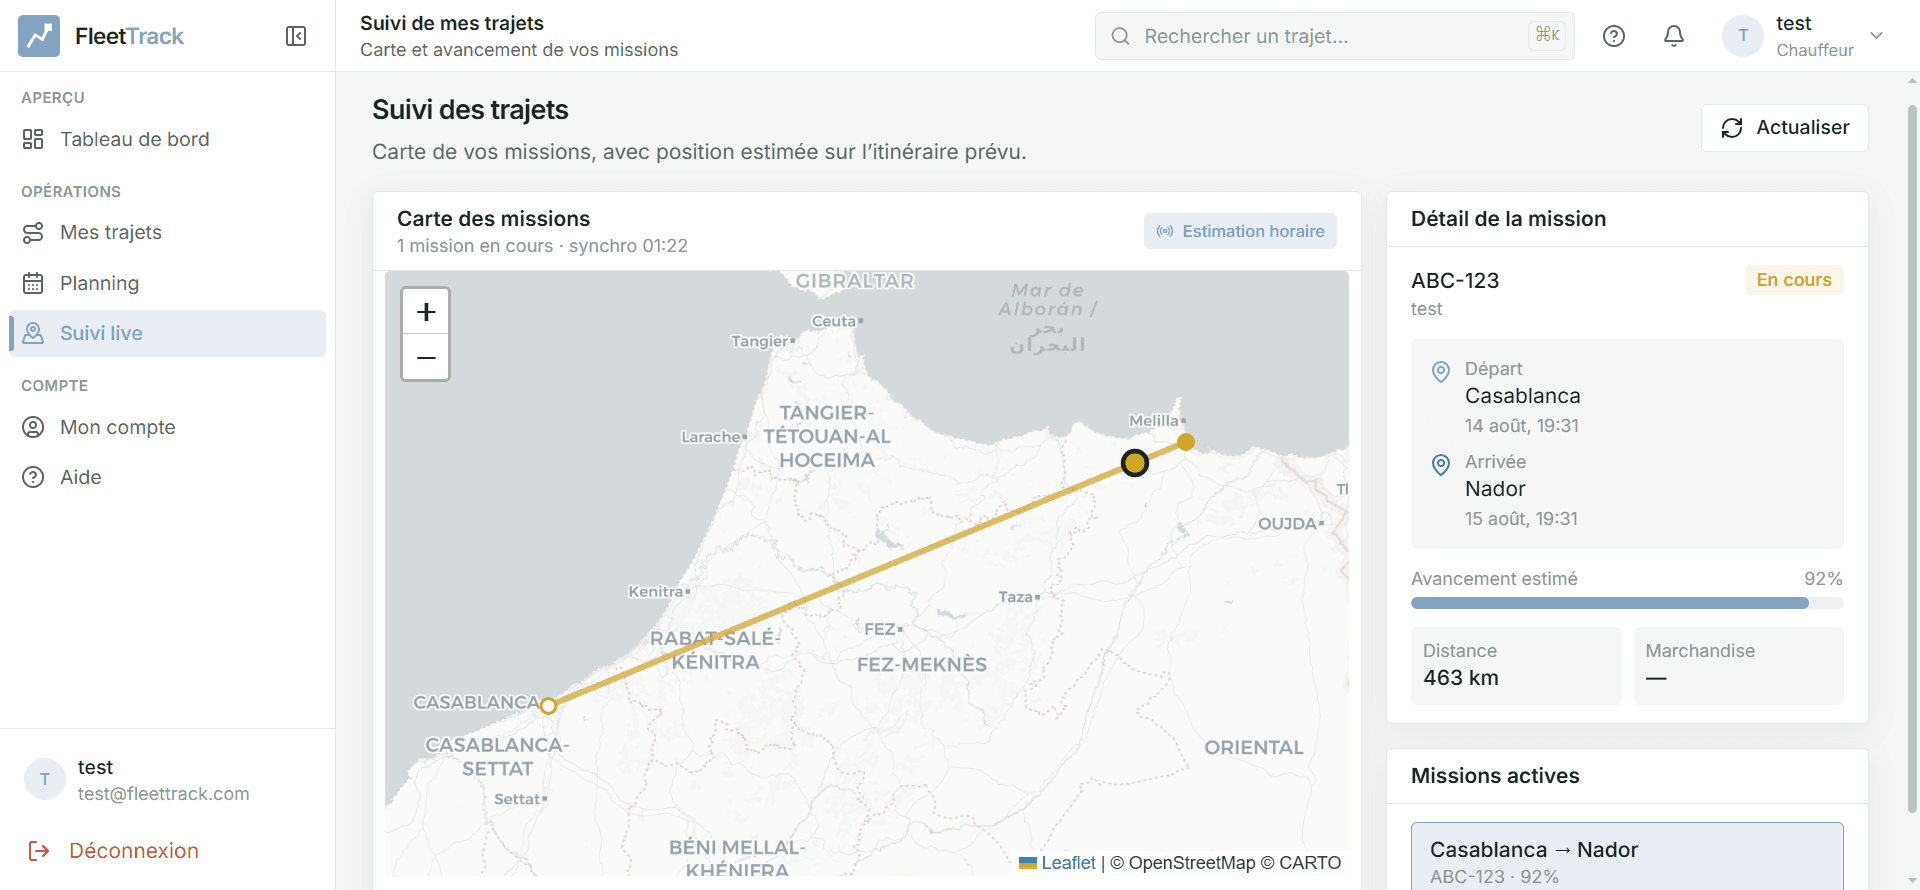The image size is (1920, 890).
Task: Click the current position marker on map
Action: pyautogui.click(x=1134, y=463)
